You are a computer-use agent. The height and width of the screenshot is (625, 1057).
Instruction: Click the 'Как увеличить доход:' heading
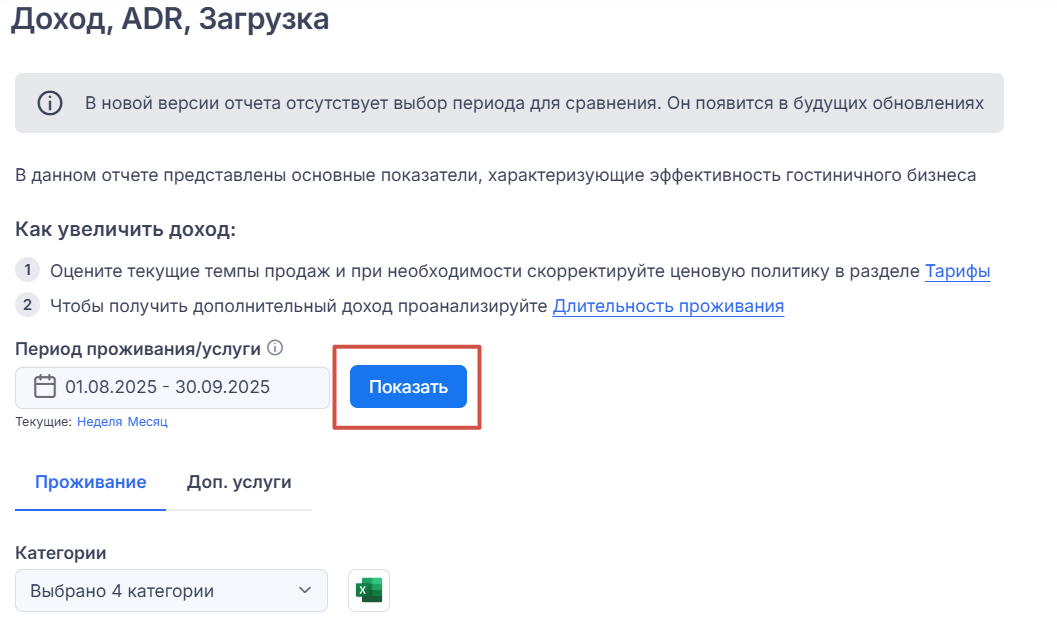click(125, 229)
